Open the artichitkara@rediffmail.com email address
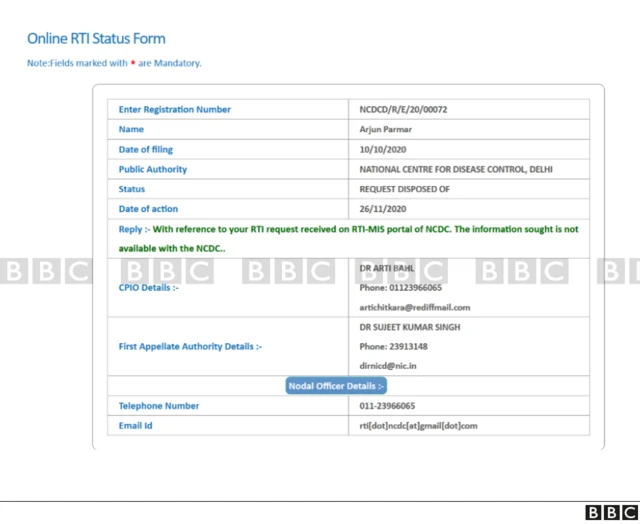640x524 pixels. click(x=414, y=307)
